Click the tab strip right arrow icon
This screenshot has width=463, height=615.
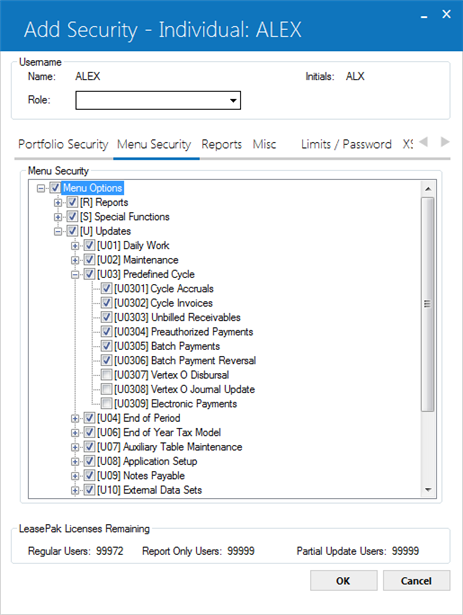coord(445,142)
